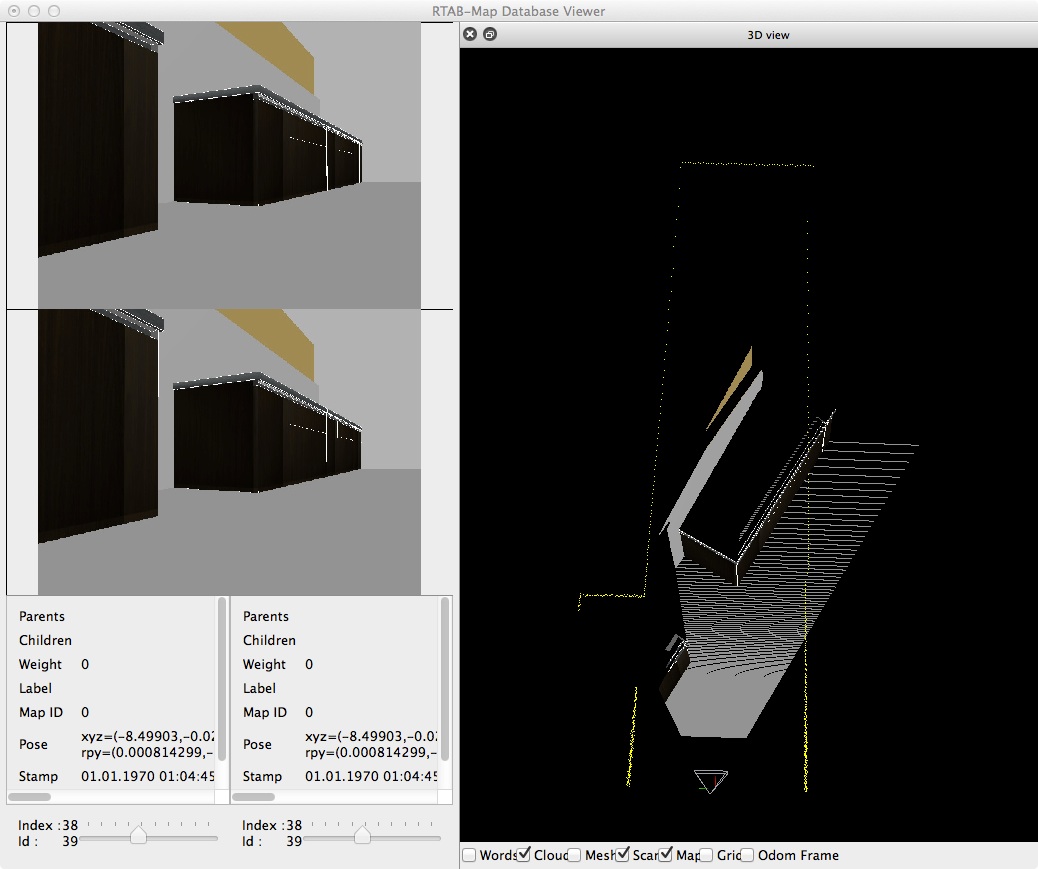1038x869 pixels.
Task: Zoom the RTAB-Map Database Viewer window
Action: point(54,11)
